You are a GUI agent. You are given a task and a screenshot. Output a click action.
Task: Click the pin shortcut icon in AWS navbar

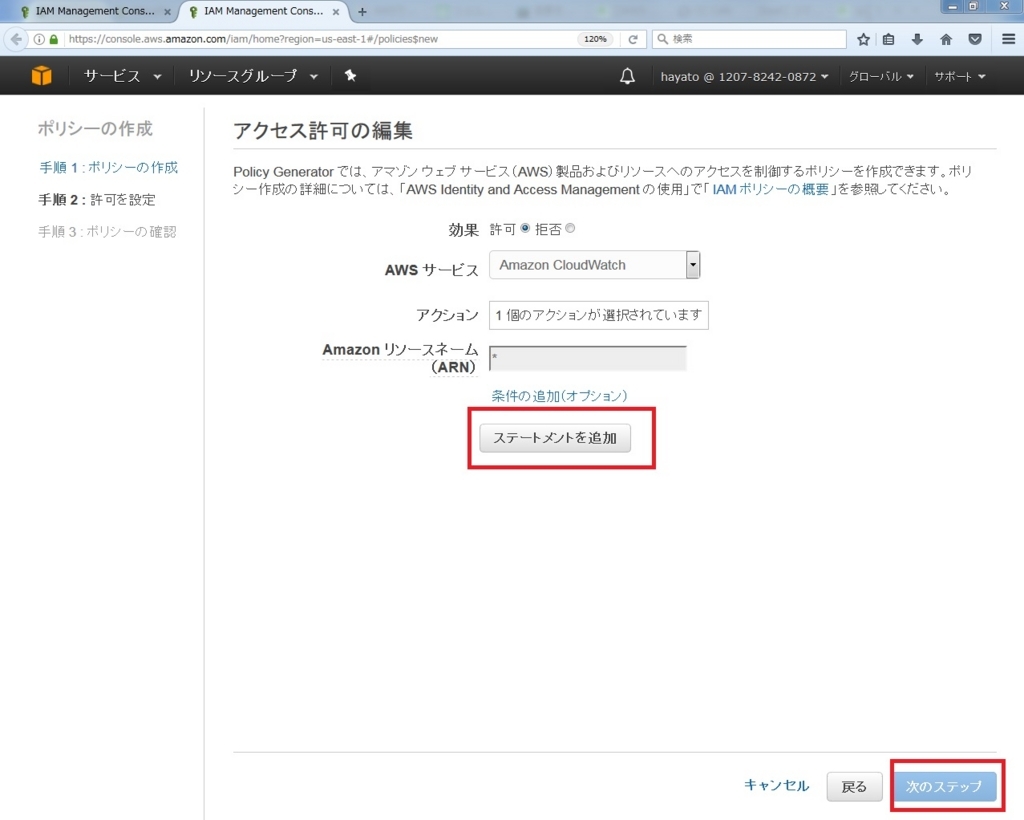[351, 76]
